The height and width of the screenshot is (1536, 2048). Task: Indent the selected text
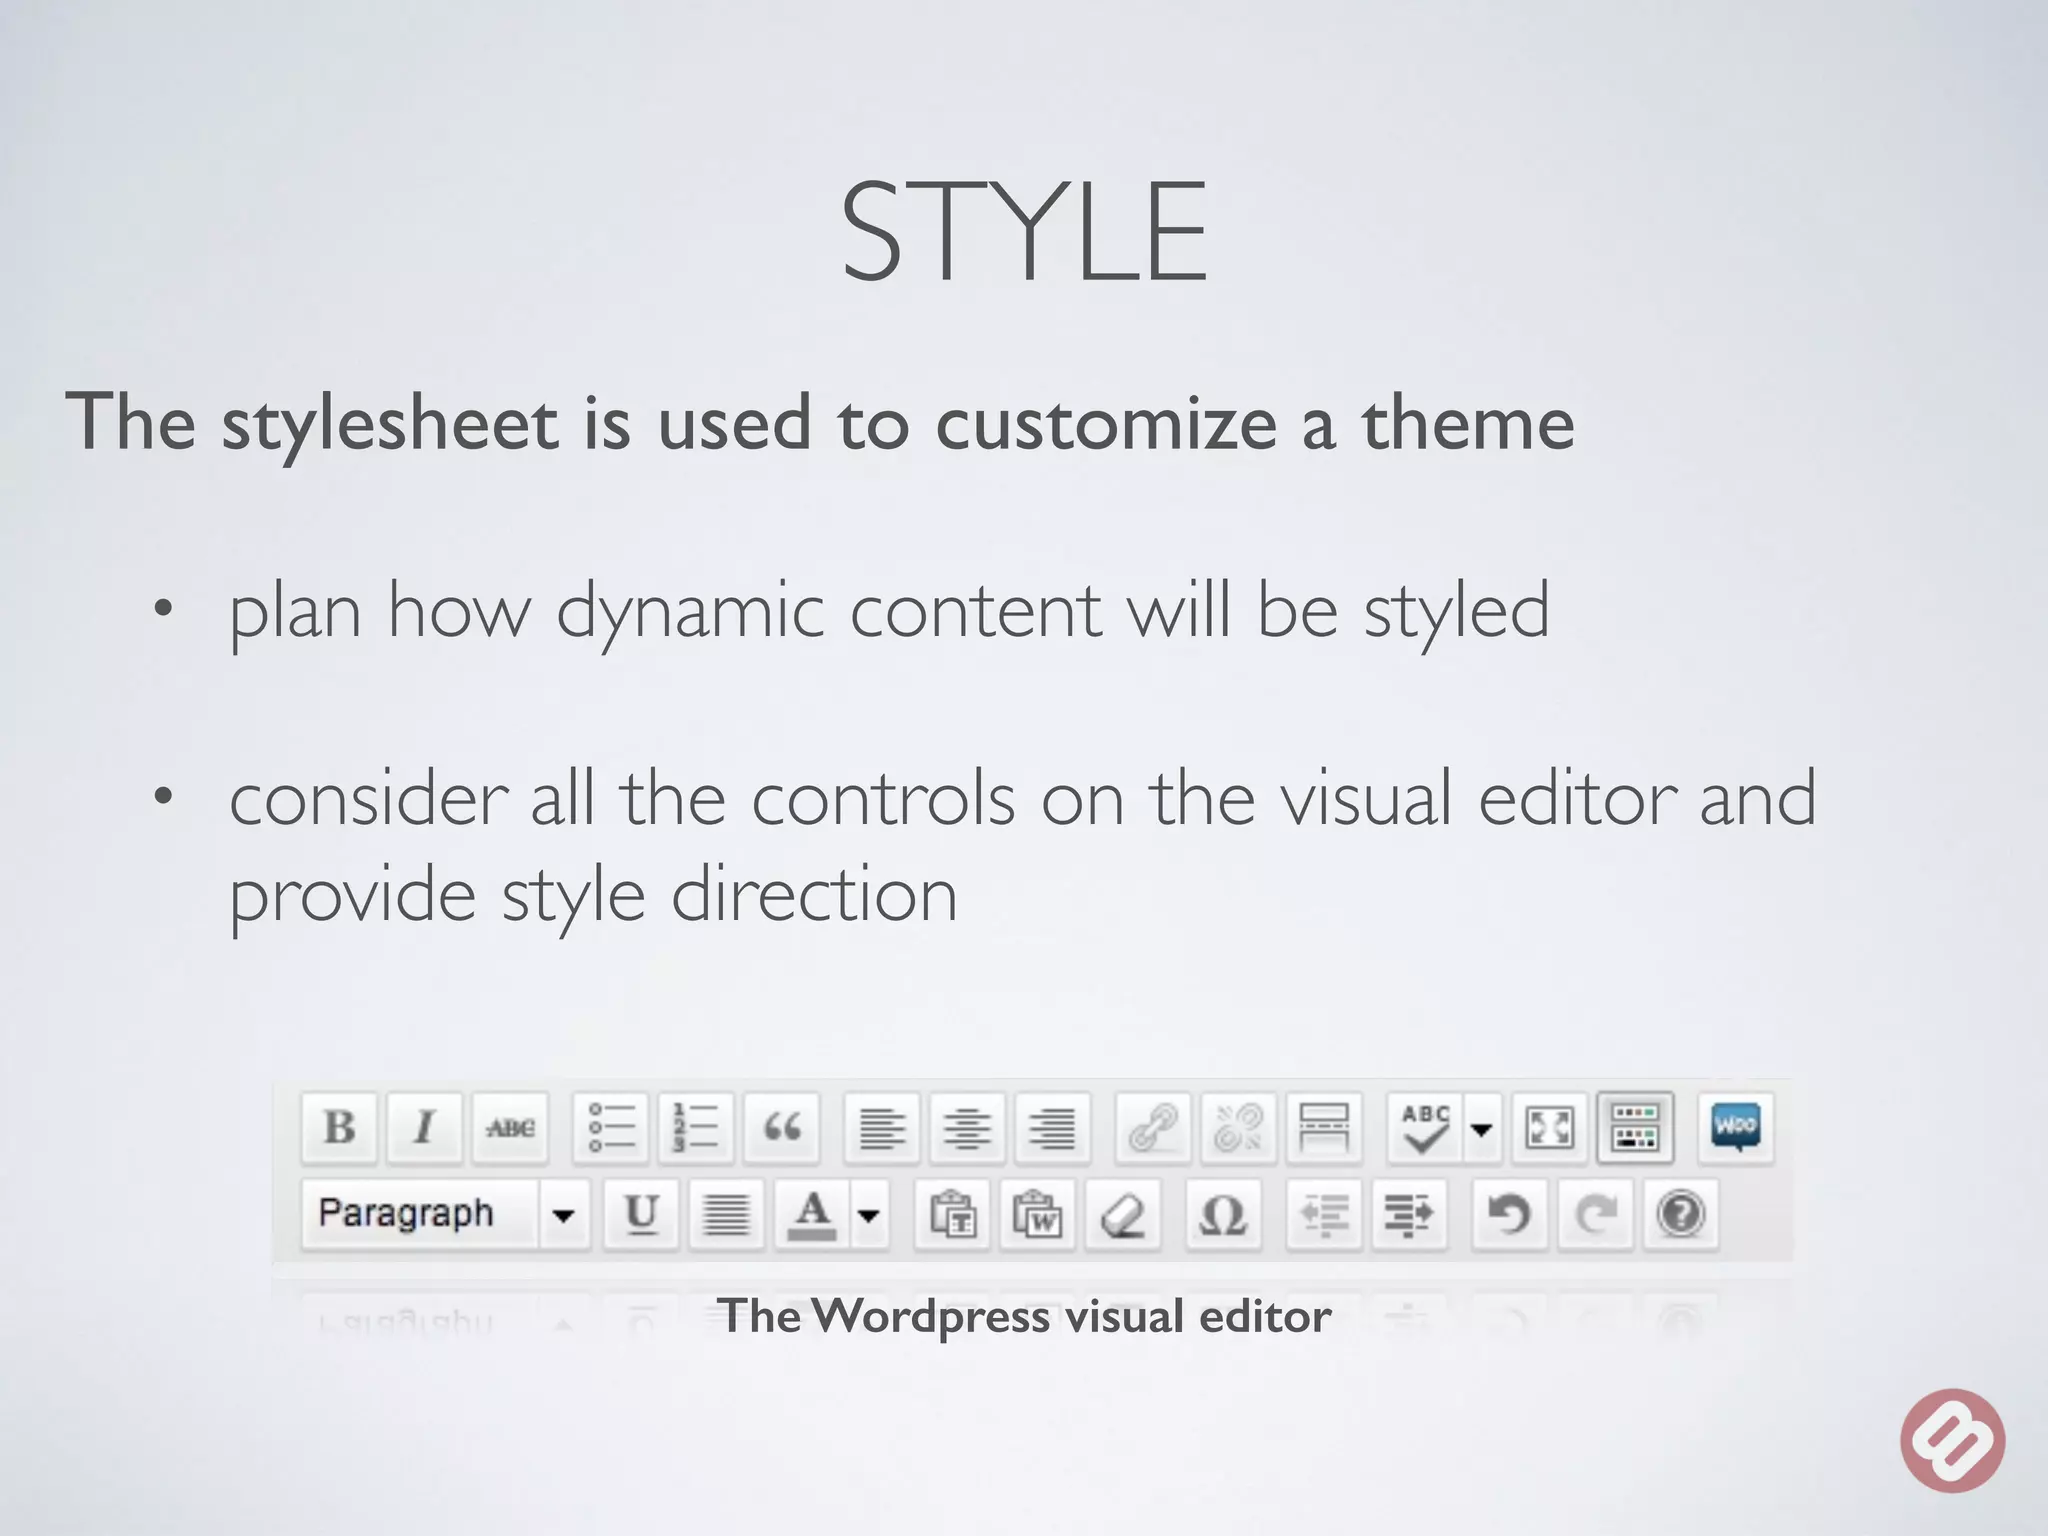coord(1409,1213)
